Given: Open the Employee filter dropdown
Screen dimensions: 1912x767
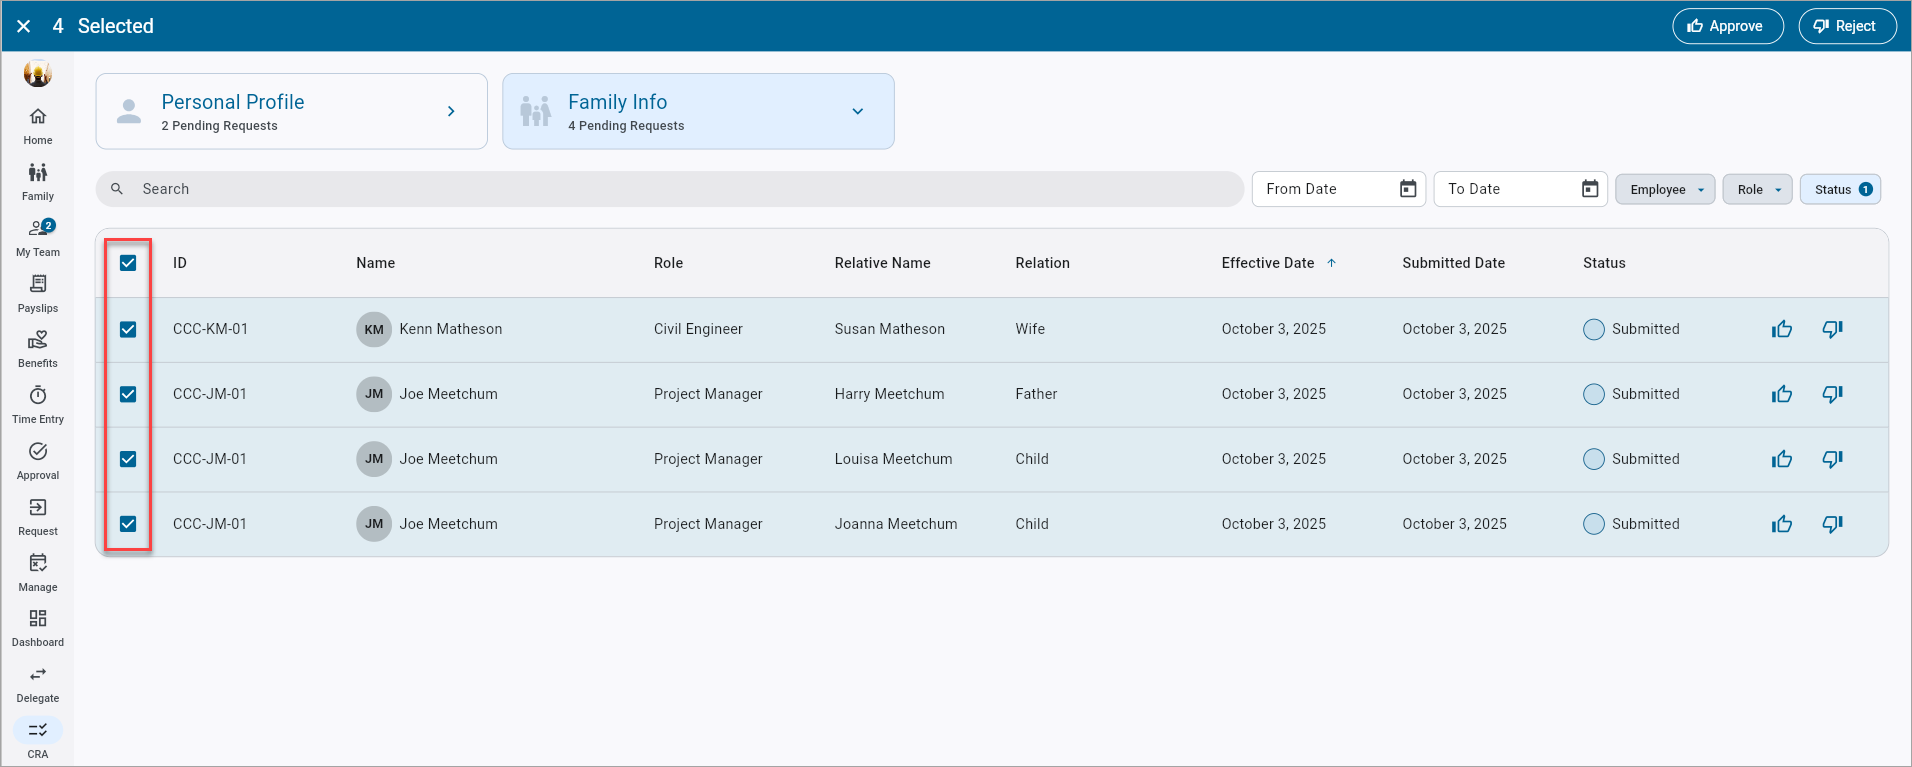Looking at the screenshot, I should [x=1665, y=189].
